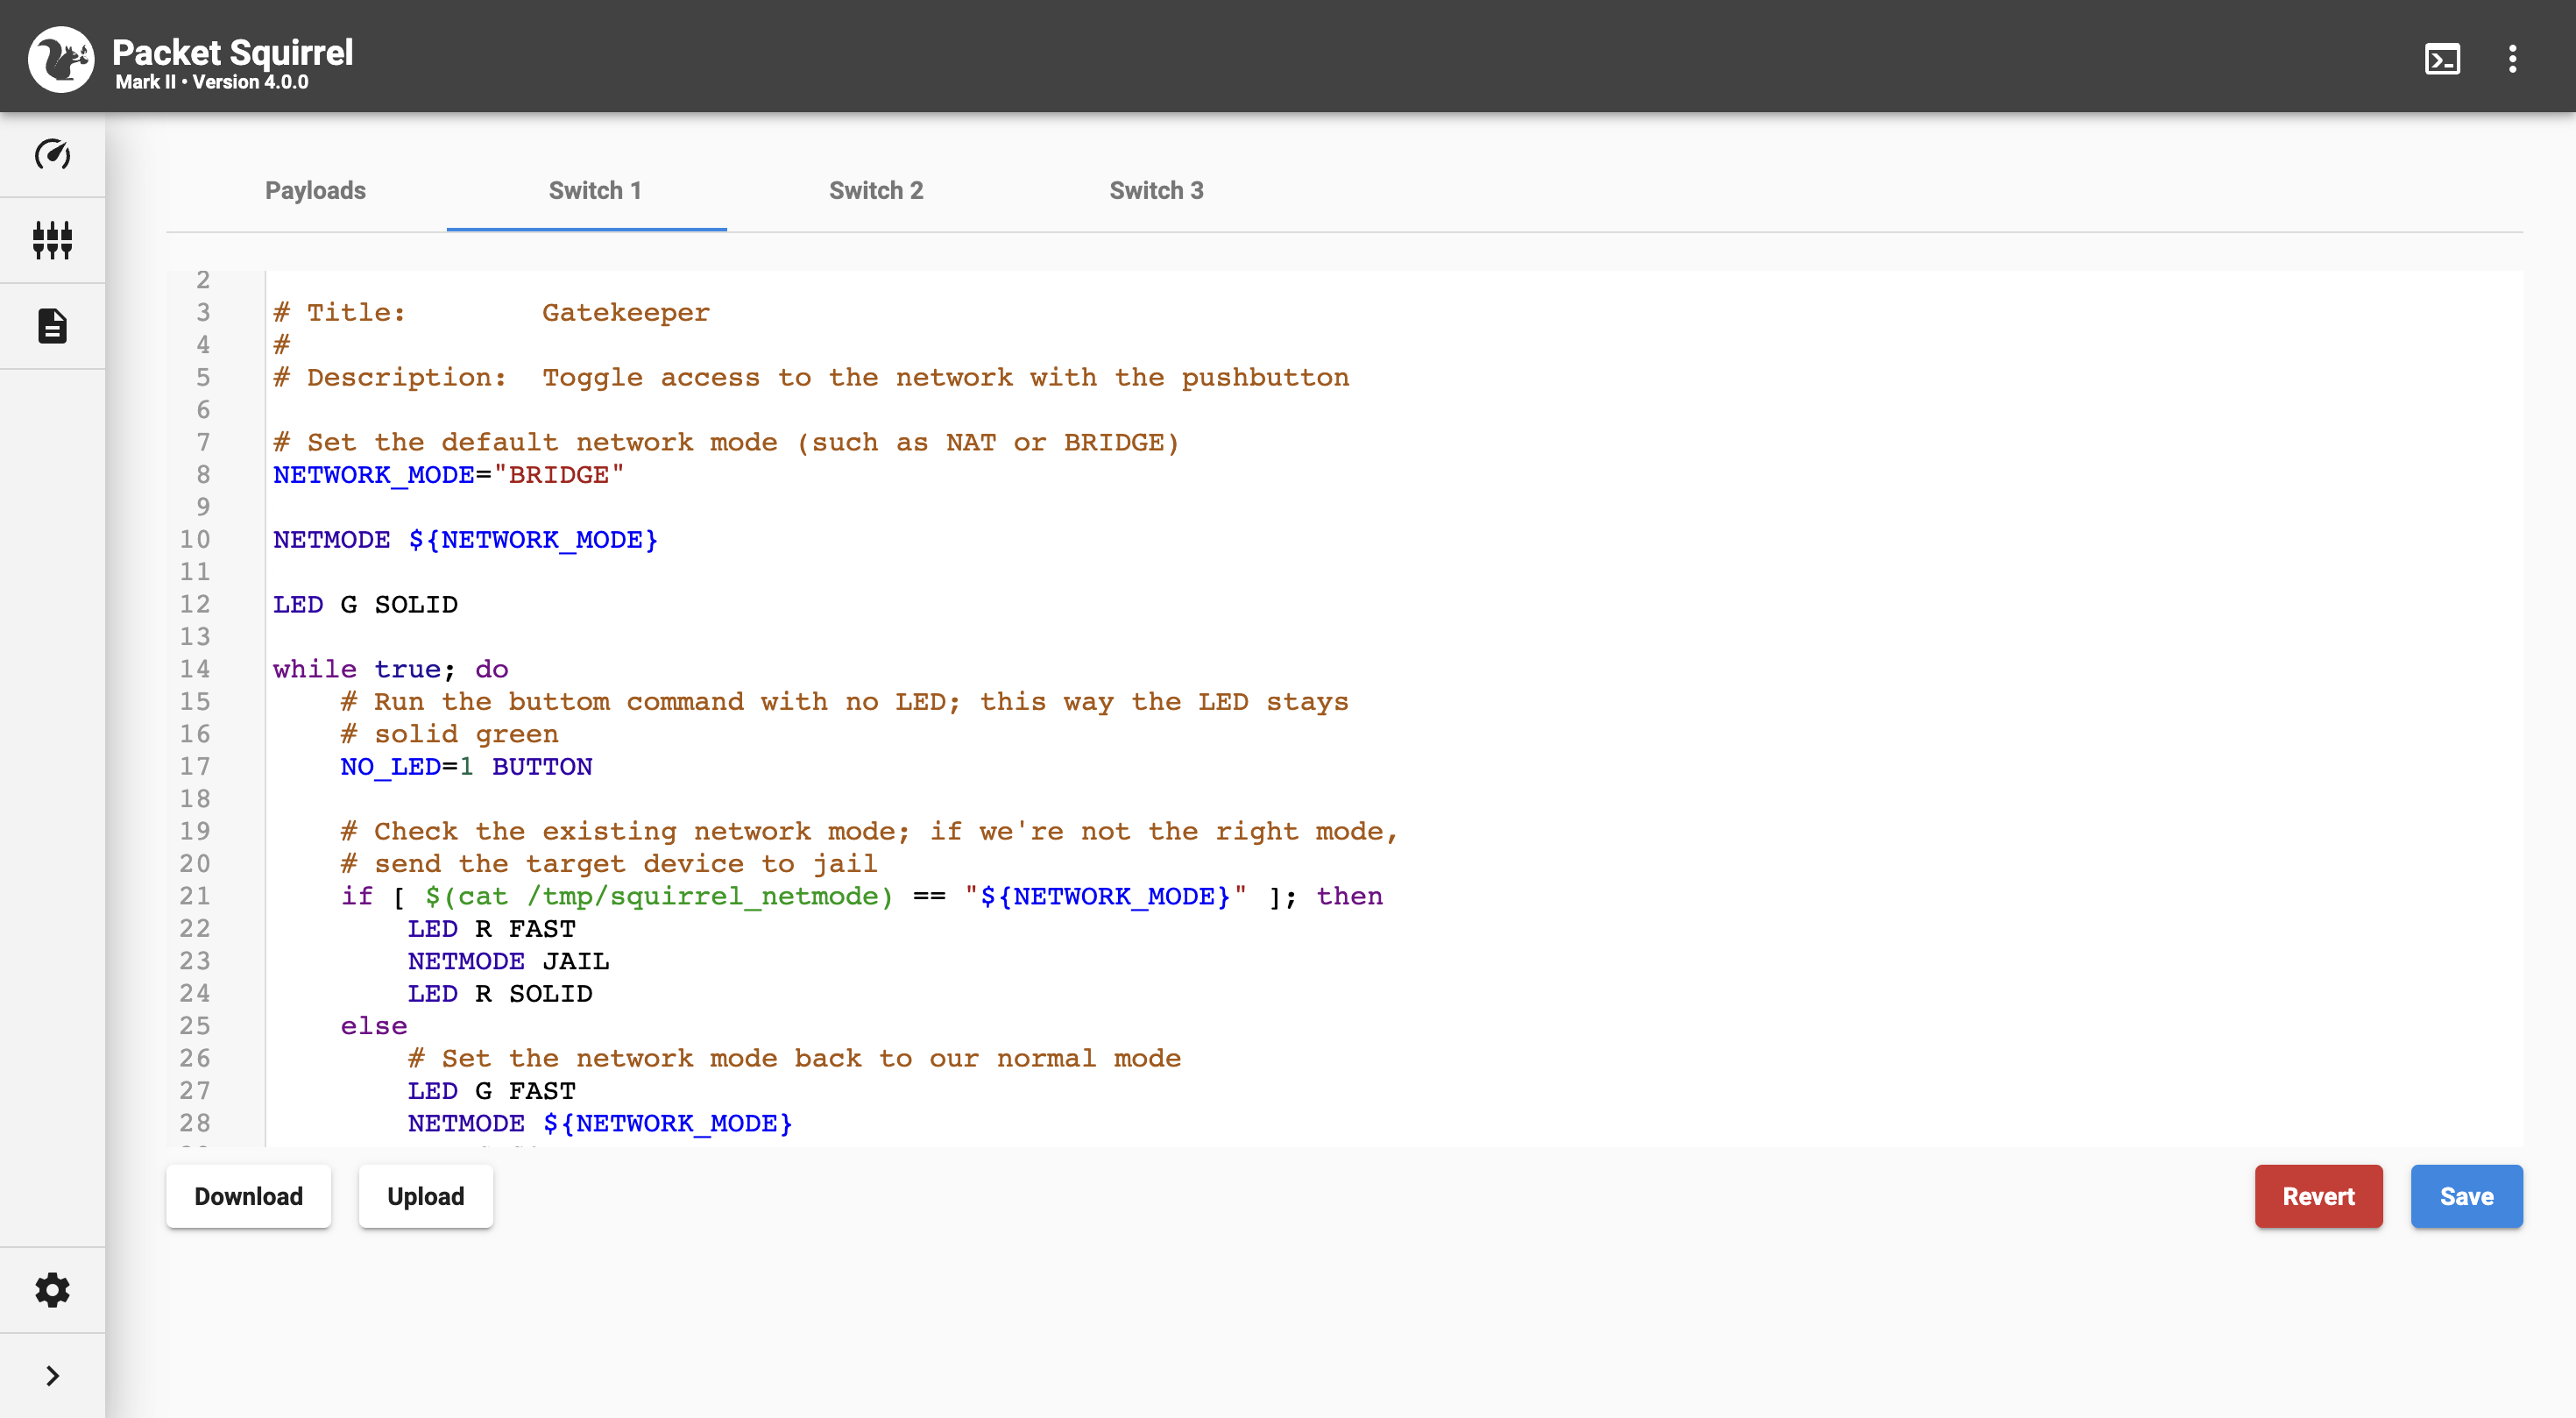Switch to the Switch 2 tab
Screen dimensions: 2576x1418
tap(875, 190)
